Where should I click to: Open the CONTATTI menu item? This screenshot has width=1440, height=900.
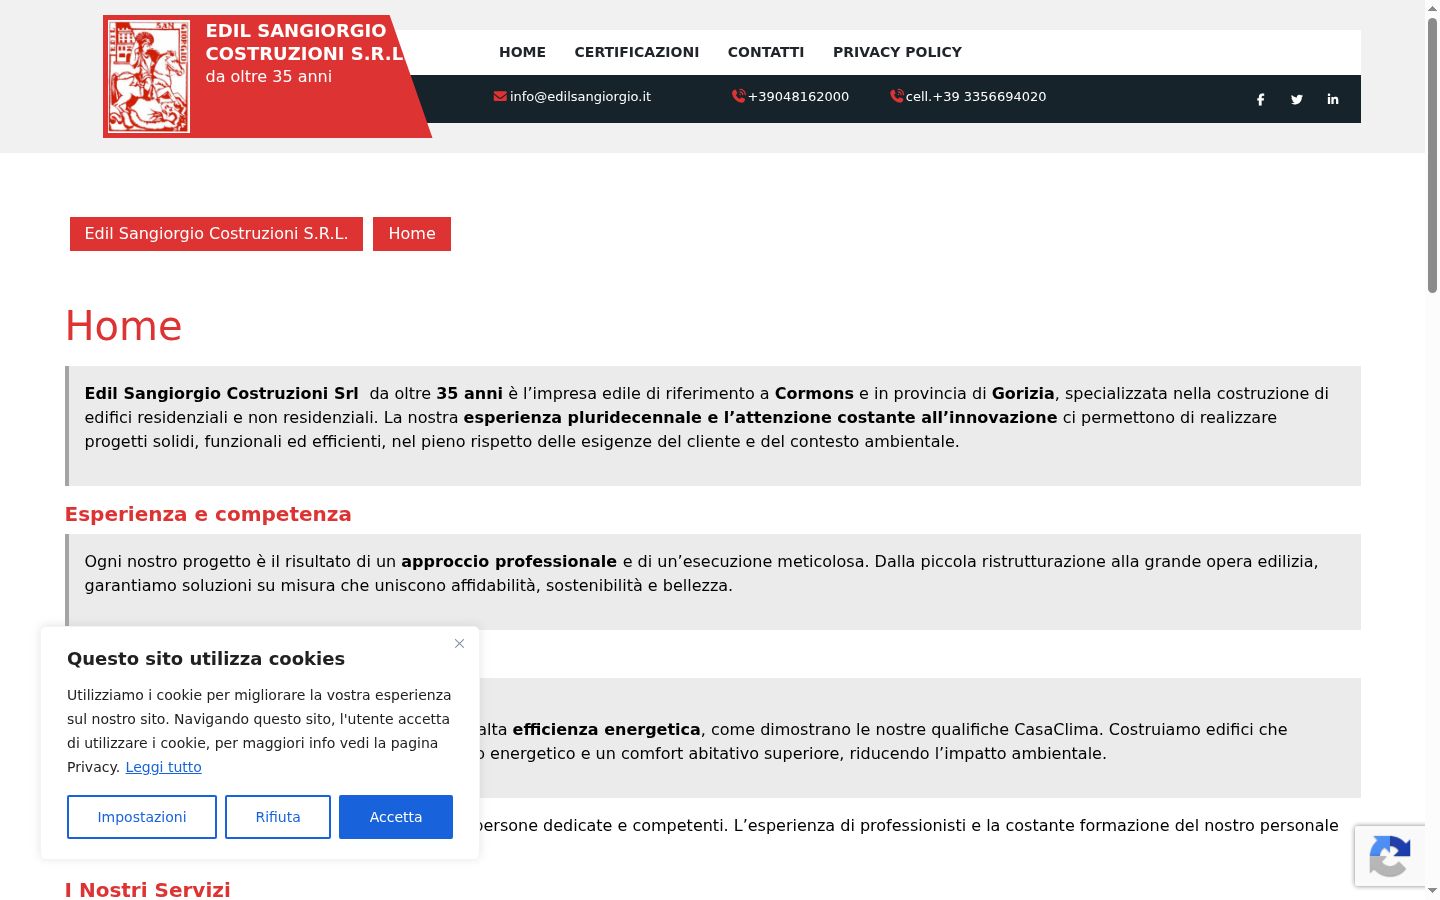coord(766,52)
